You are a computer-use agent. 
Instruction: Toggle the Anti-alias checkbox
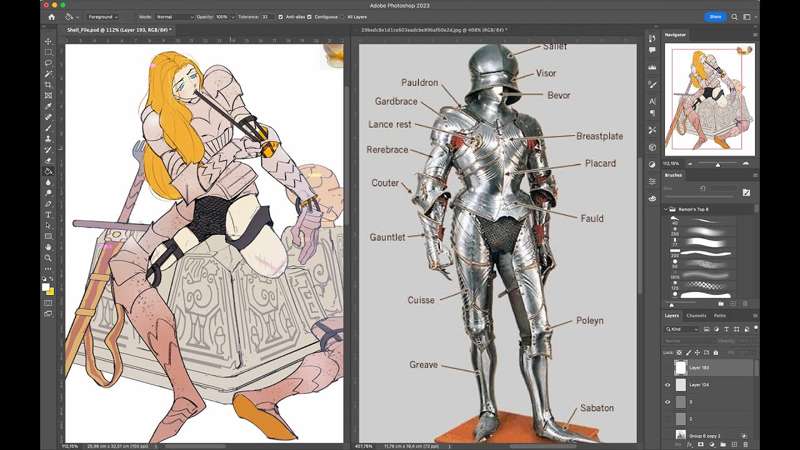281,17
